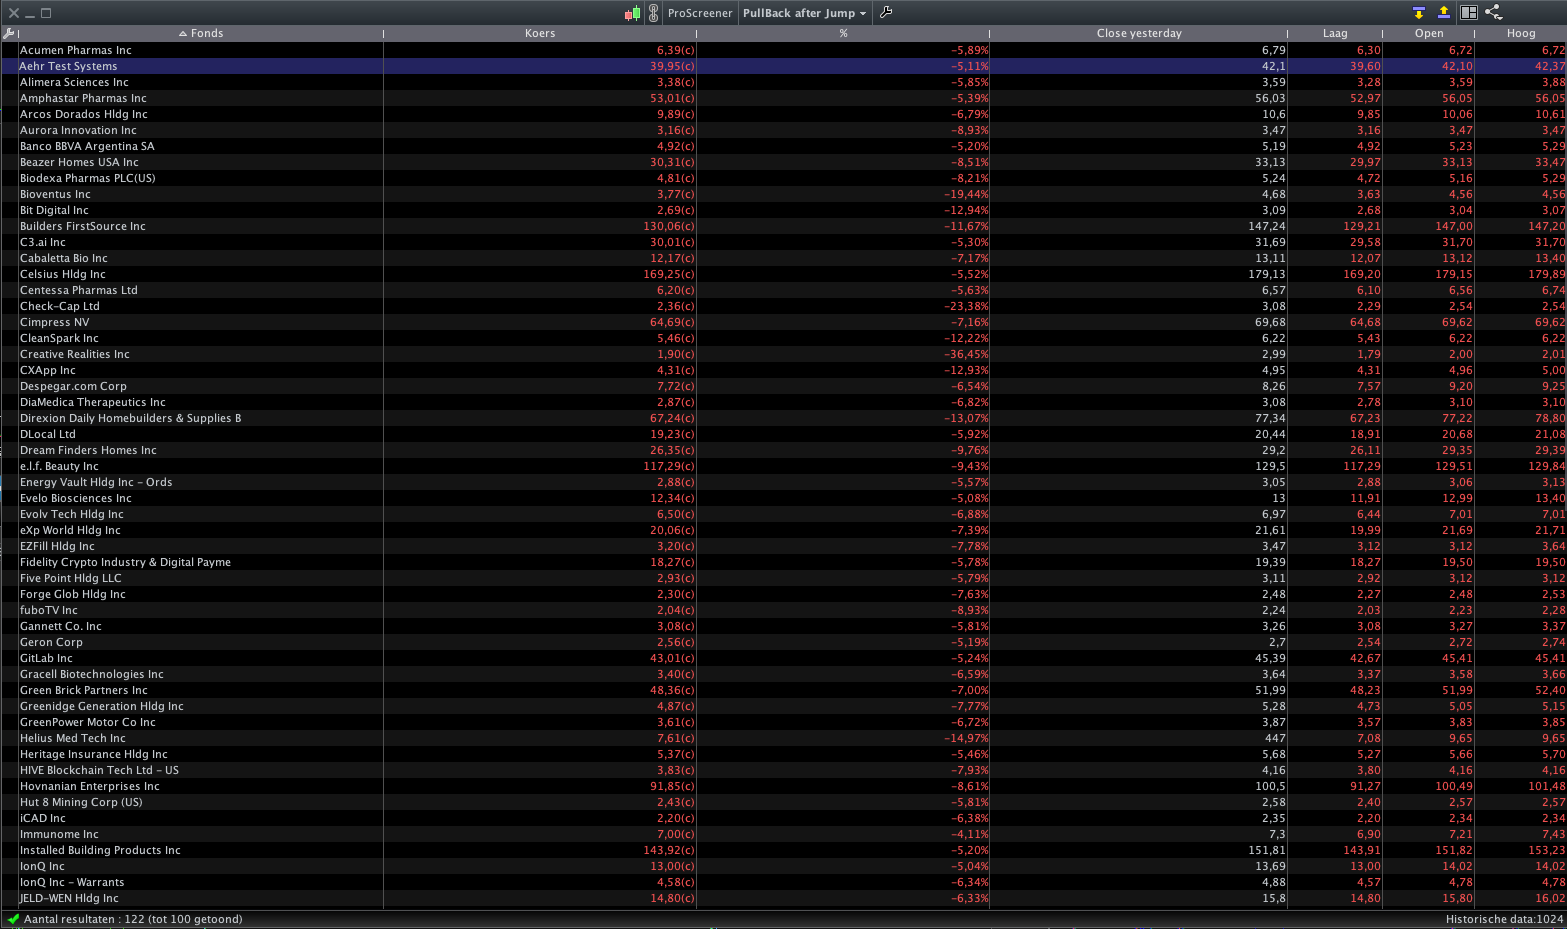Click the ProScreener label button
The width and height of the screenshot is (1567, 929).
(x=700, y=13)
